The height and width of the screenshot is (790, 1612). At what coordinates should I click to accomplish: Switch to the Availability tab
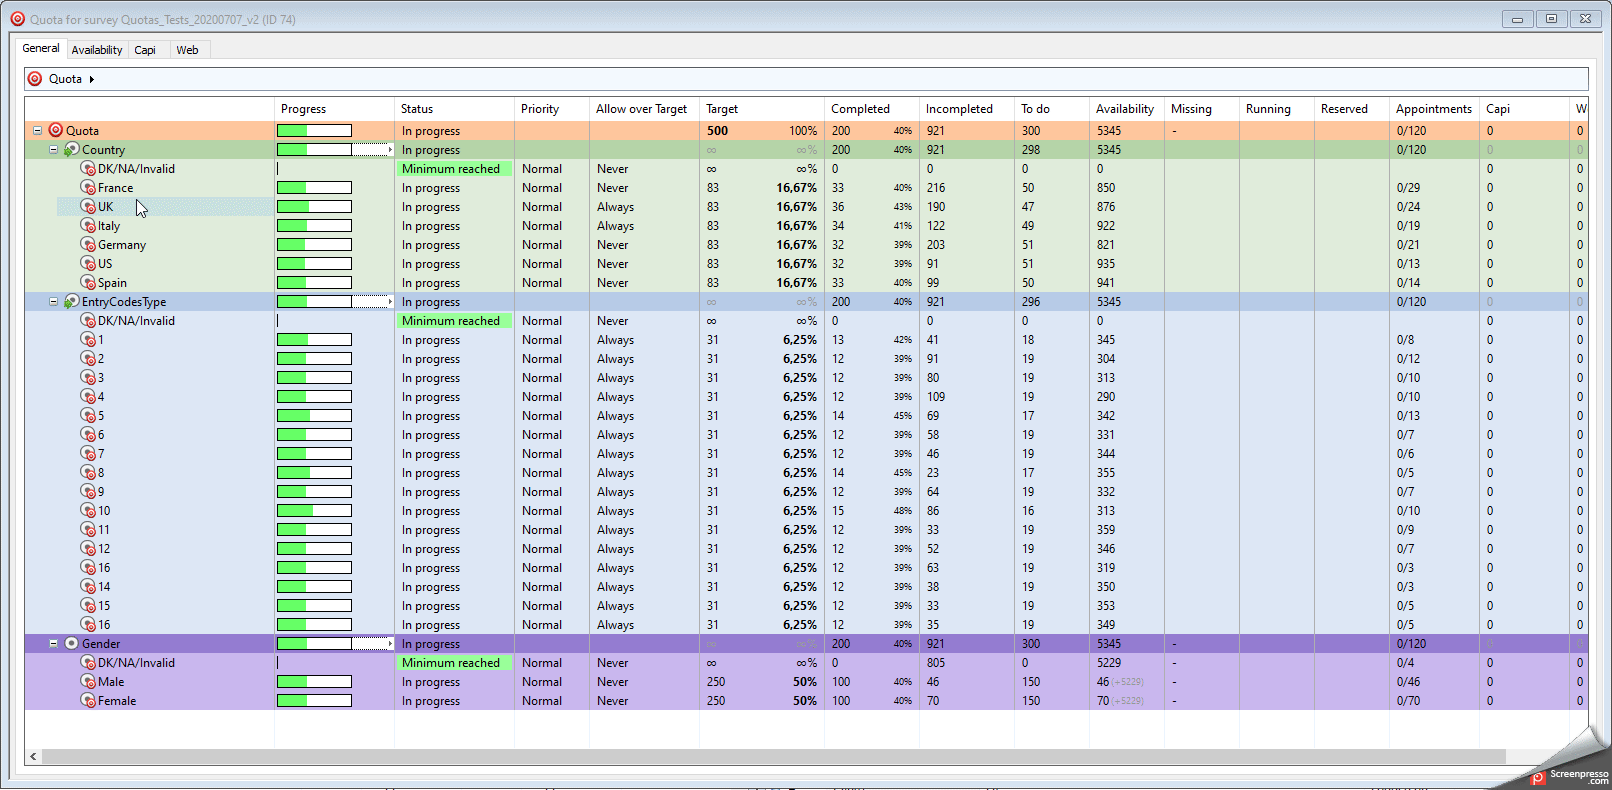(x=97, y=50)
